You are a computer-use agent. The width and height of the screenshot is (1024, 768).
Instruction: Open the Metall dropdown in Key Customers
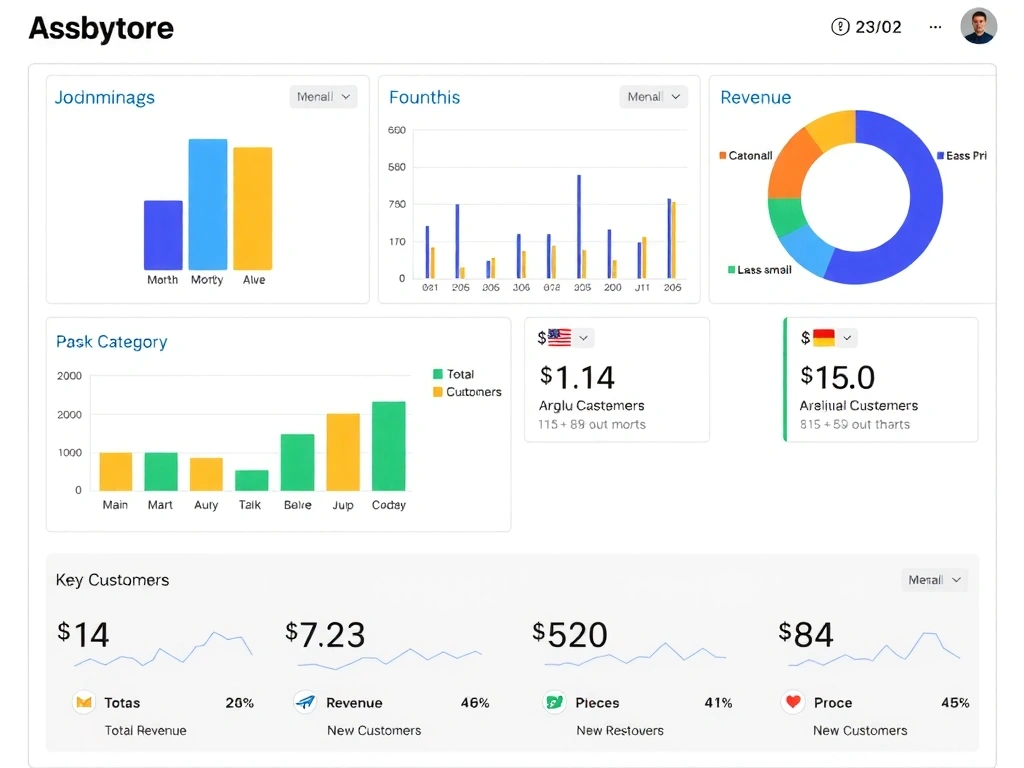934,580
